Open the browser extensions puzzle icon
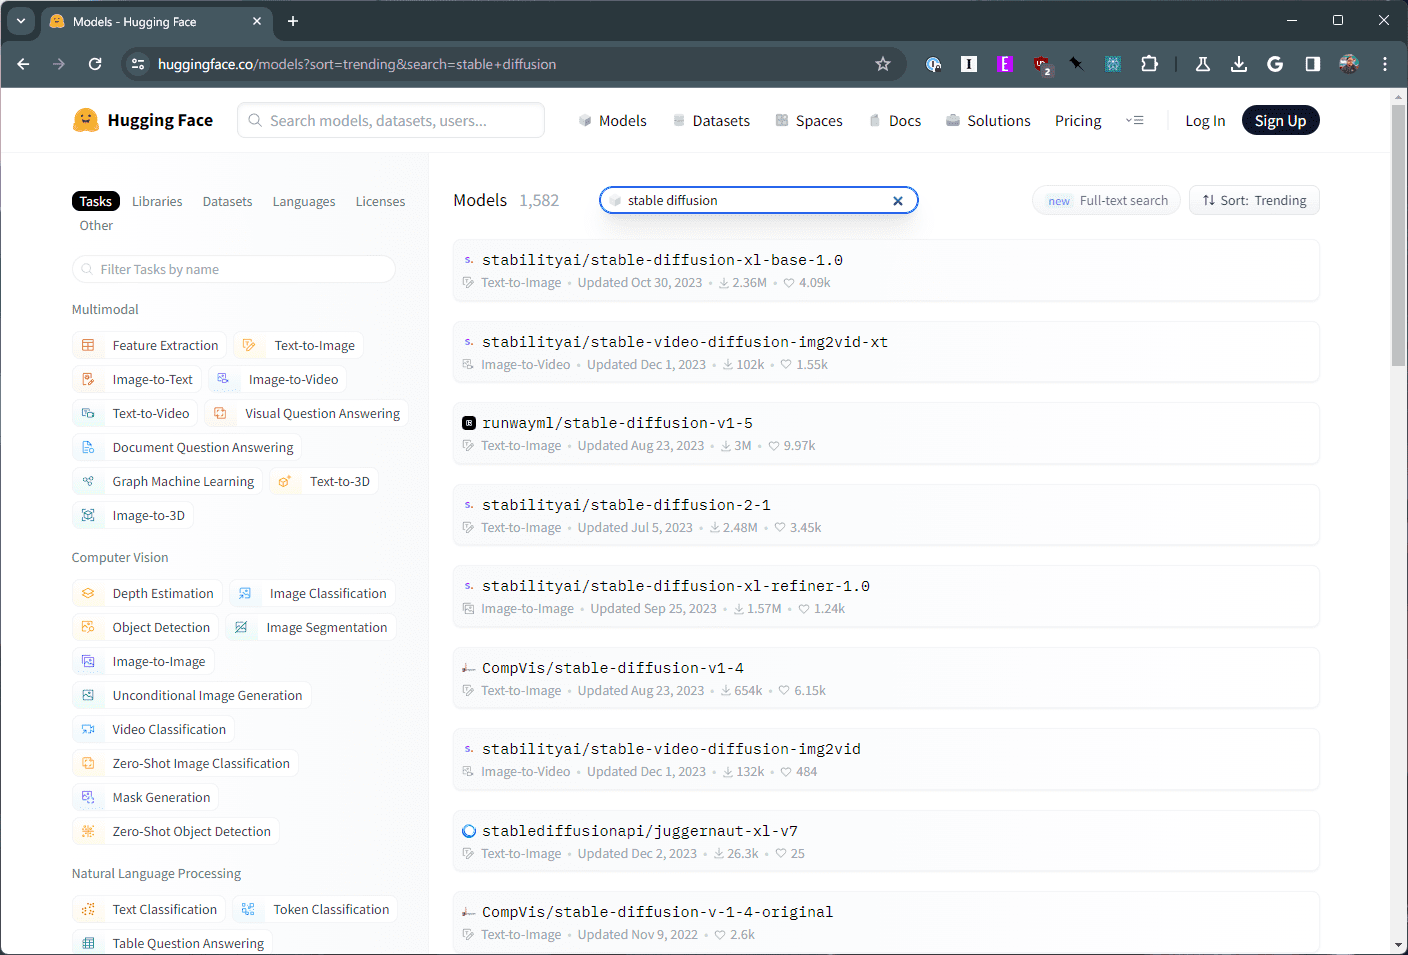This screenshot has height=955, width=1408. tap(1149, 64)
